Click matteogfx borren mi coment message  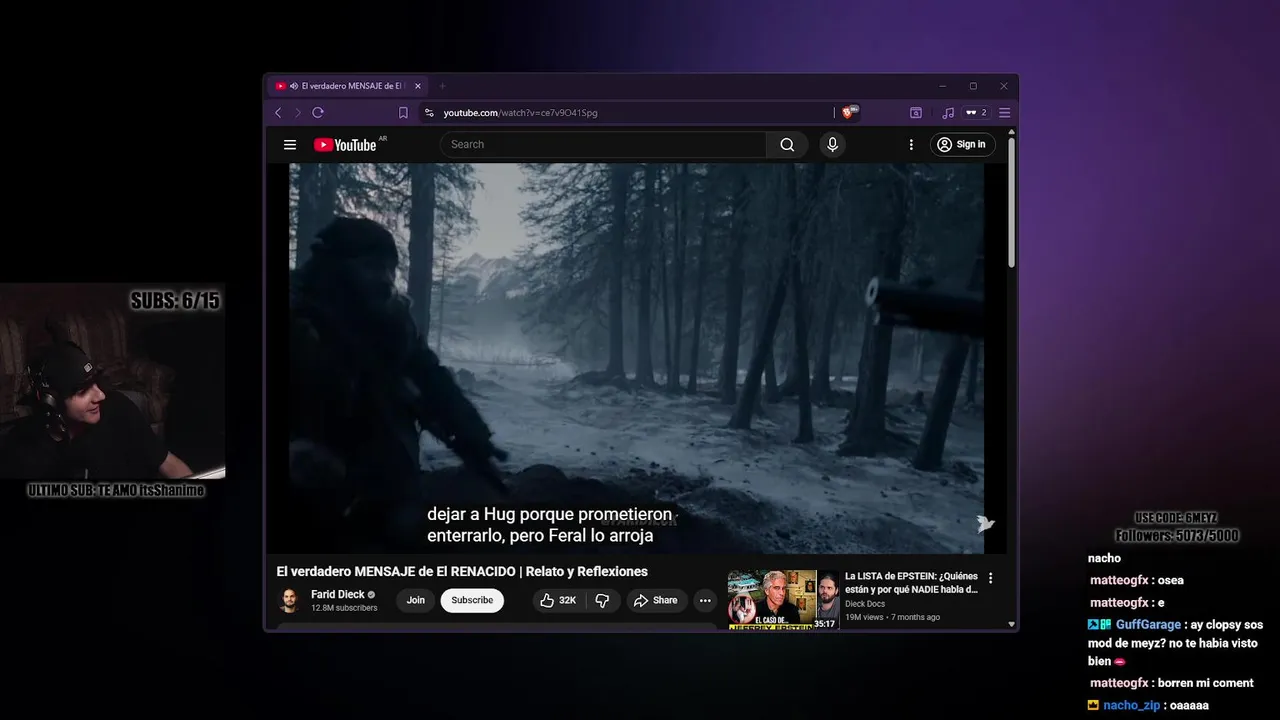[x=1172, y=683]
